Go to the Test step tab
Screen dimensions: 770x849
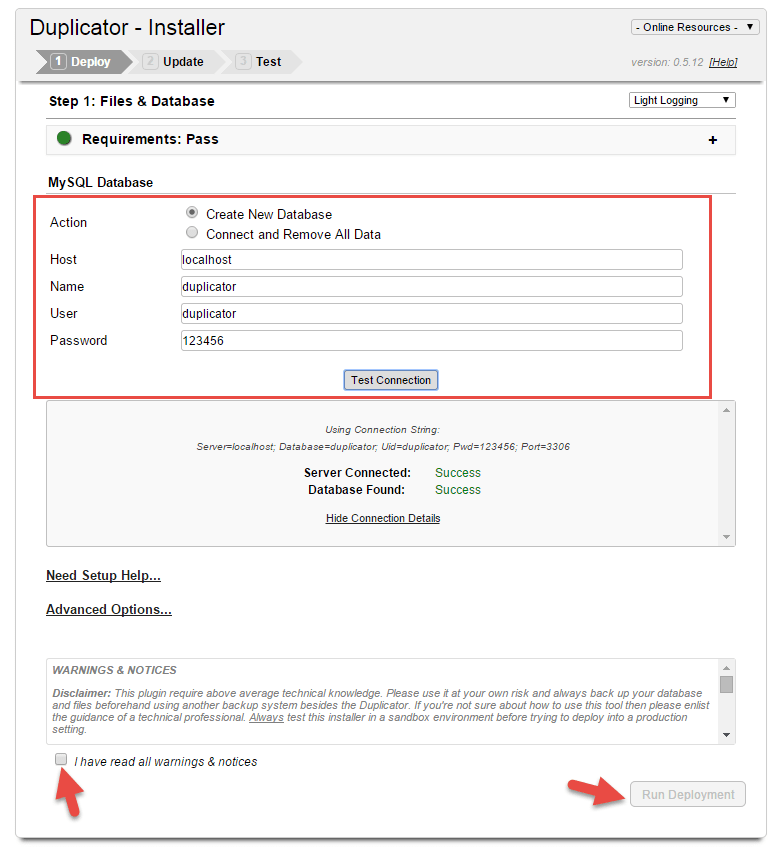click(x=263, y=62)
